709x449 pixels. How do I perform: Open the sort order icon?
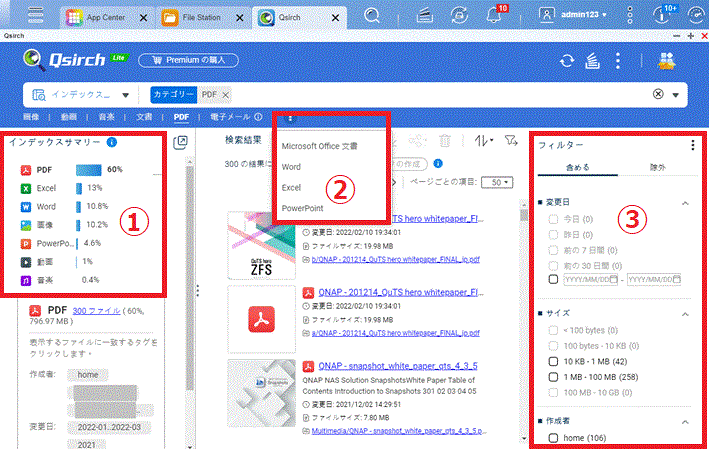coord(483,141)
